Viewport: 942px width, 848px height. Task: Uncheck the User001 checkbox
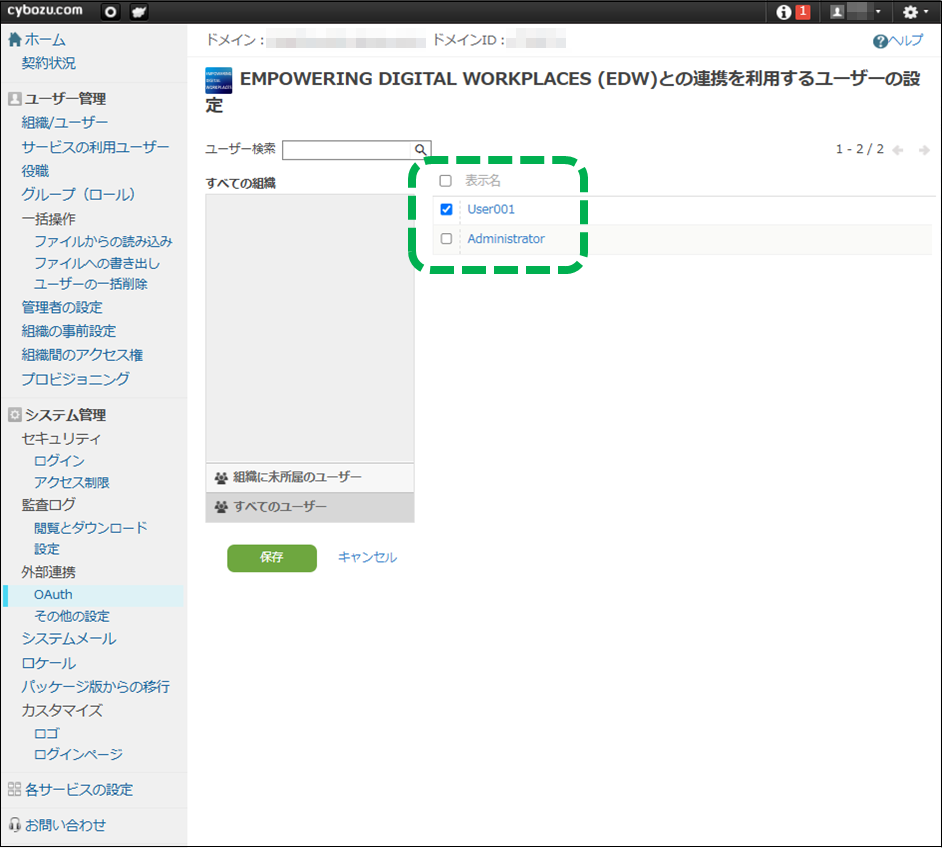pyautogui.click(x=446, y=210)
